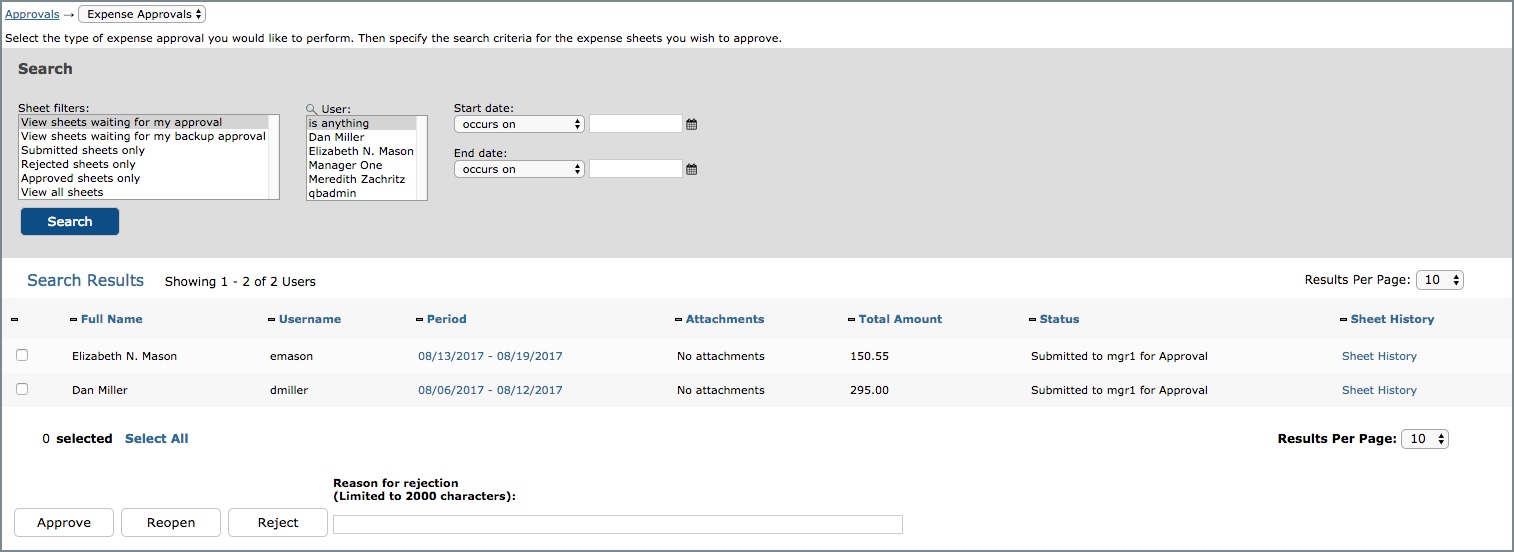Sort by Username column header
Screen dimensions: 1514x552
pos(310,319)
